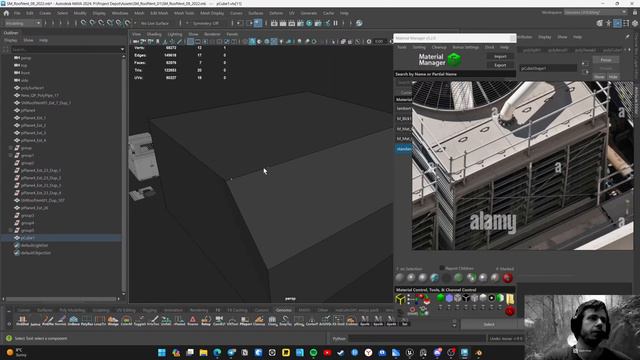Click the red round button in material swatch row

pos(507,278)
